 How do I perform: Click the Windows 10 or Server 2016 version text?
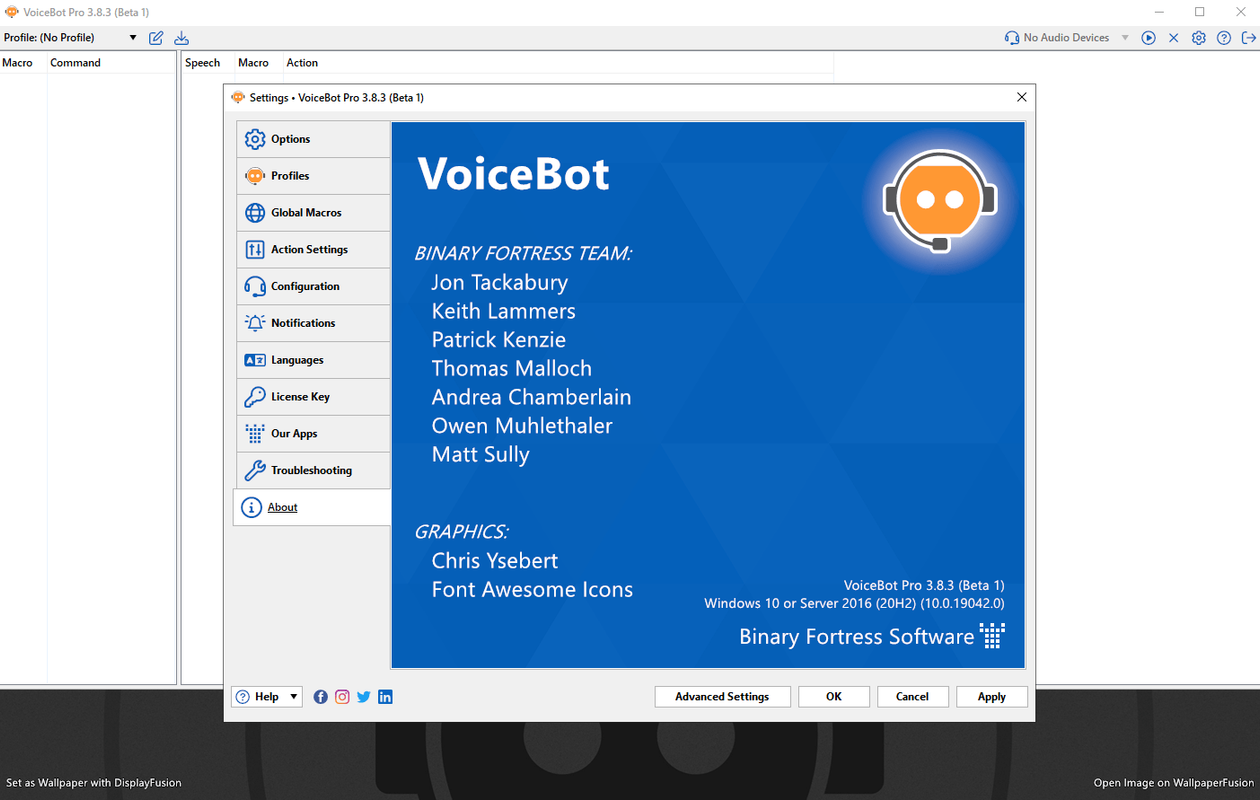pos(854,604)
